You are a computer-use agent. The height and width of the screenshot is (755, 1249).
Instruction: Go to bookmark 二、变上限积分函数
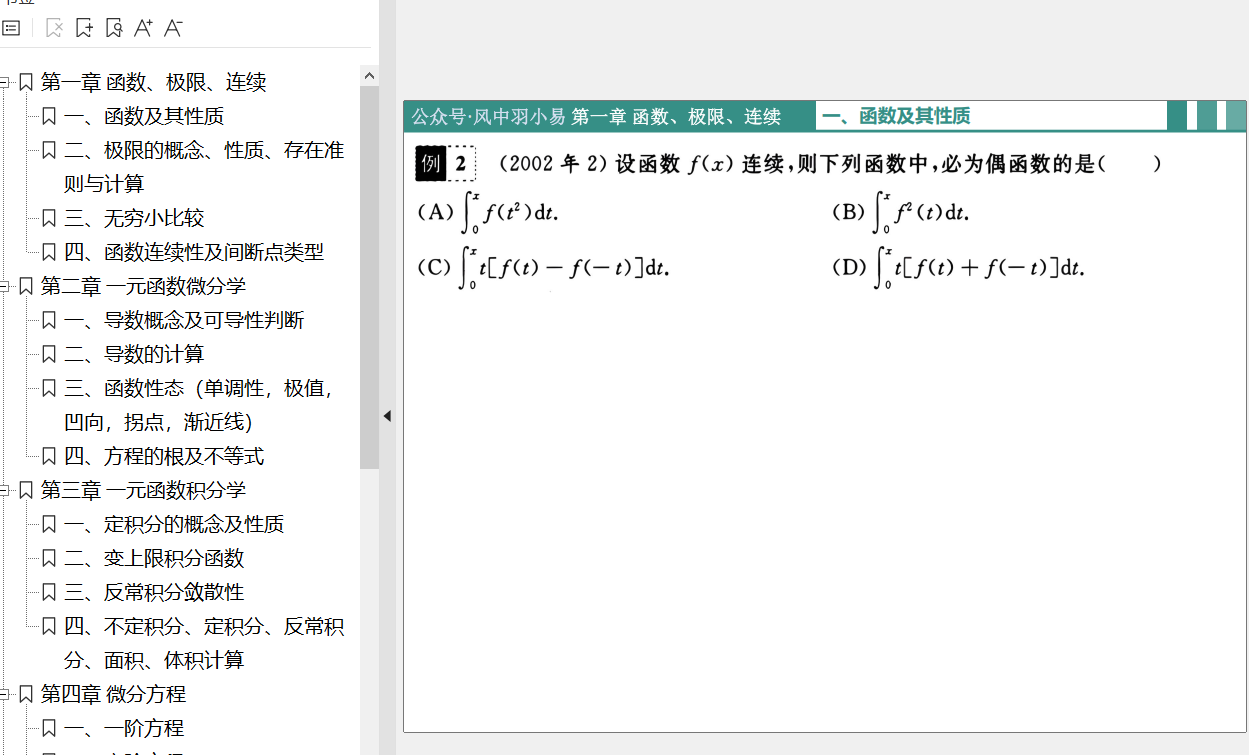[154, 559]
